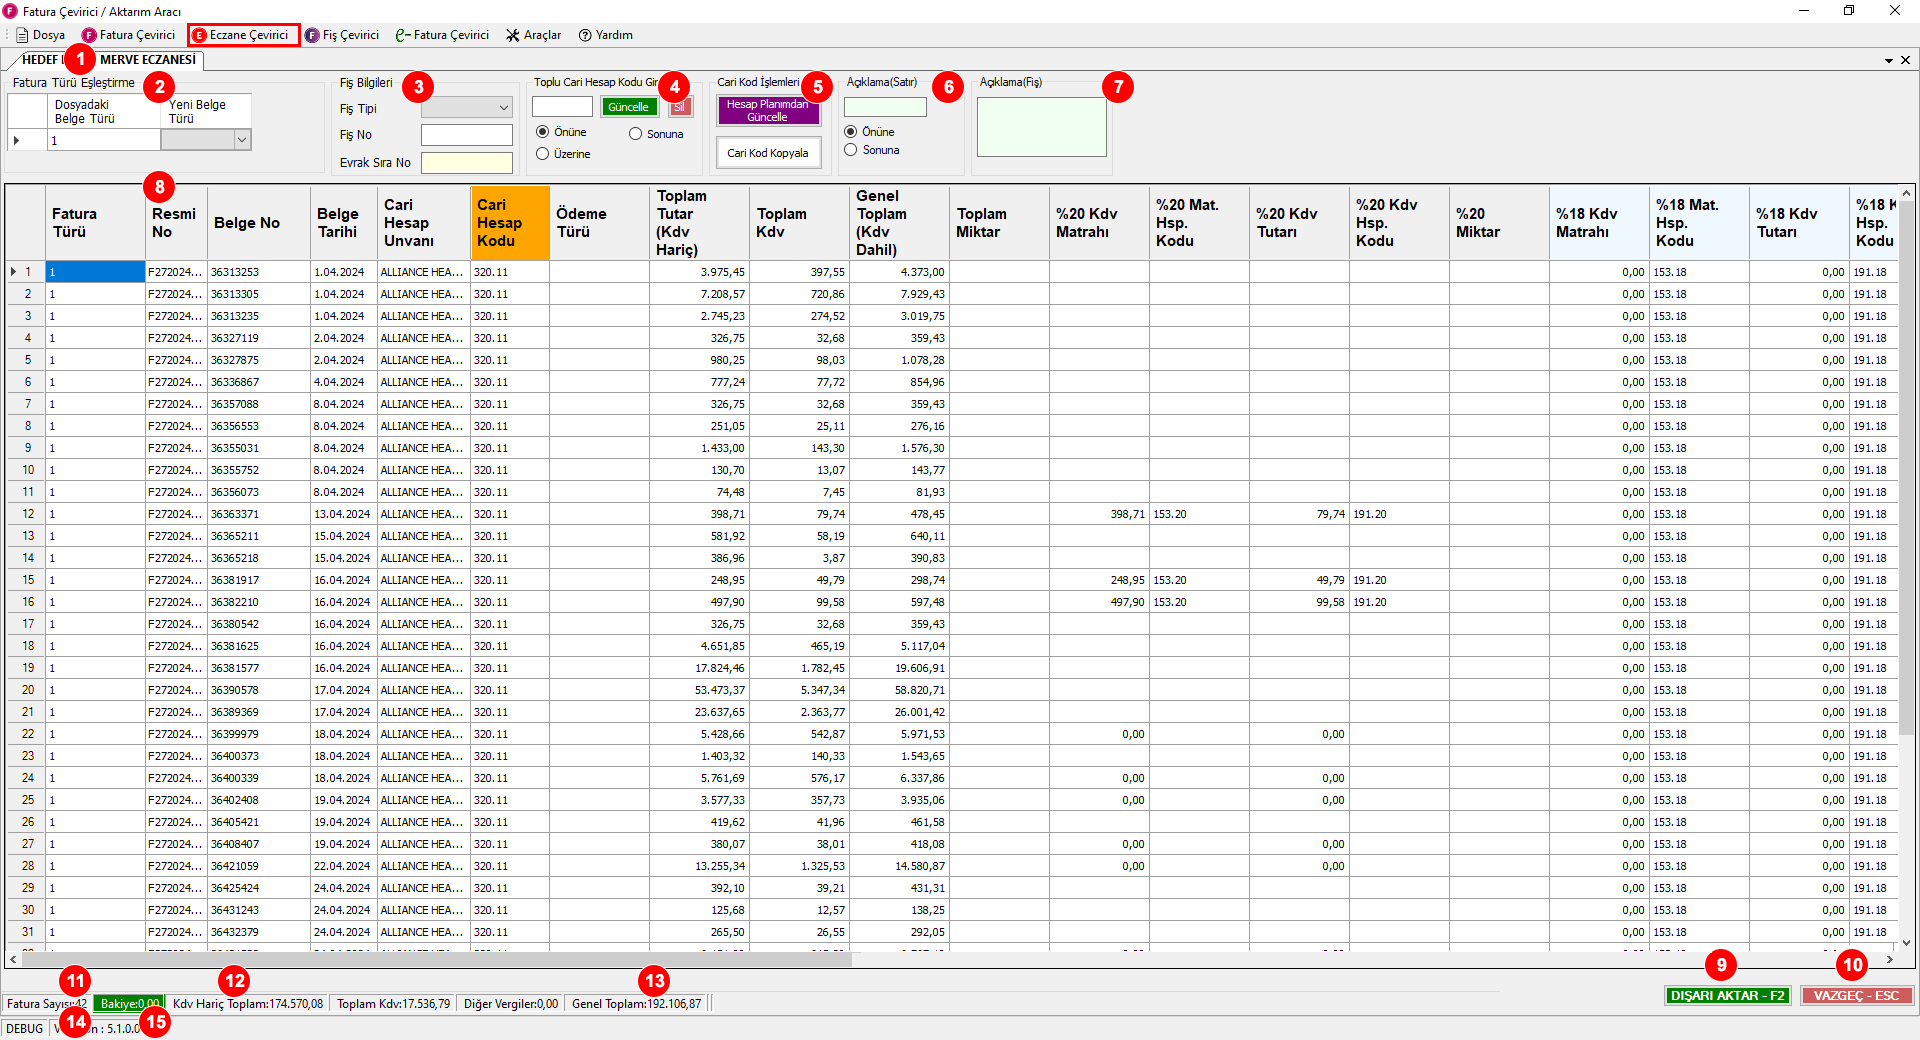
Task: Switch to the MERVE ECZANESİ tab
Action: (x=148, y=60)
